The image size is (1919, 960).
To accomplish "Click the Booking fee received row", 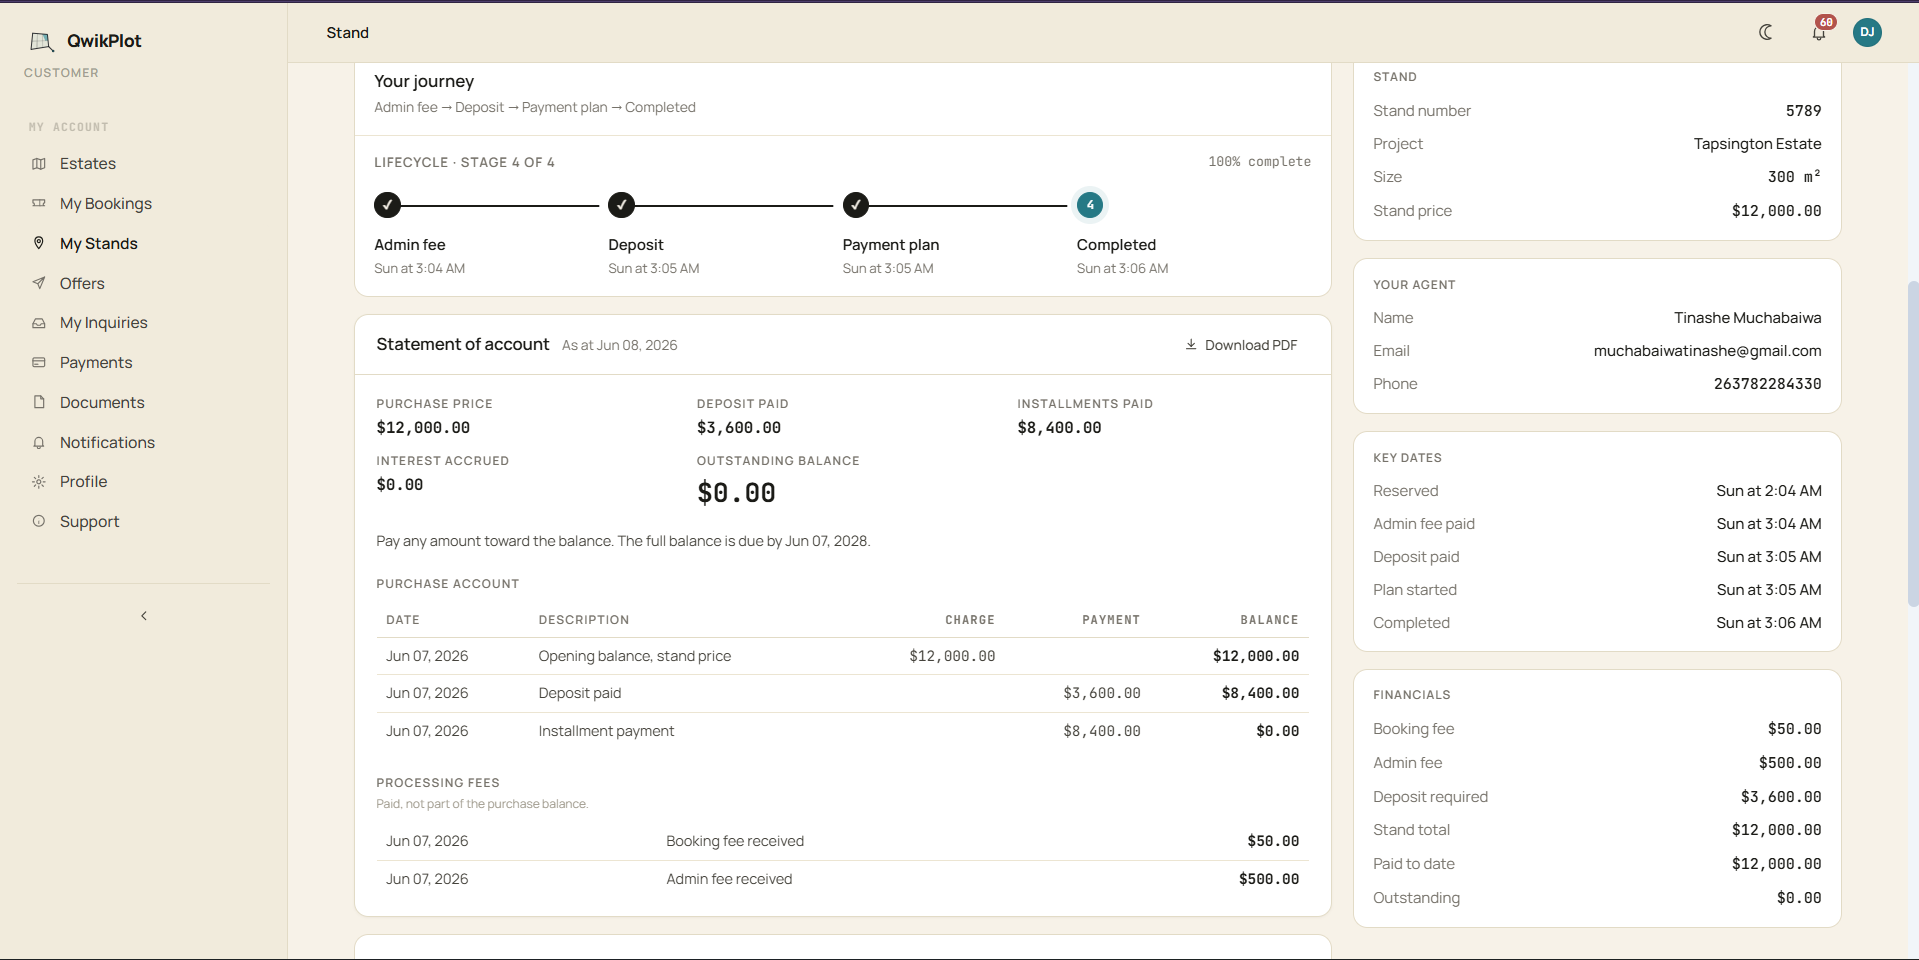I will pos(842,841).
